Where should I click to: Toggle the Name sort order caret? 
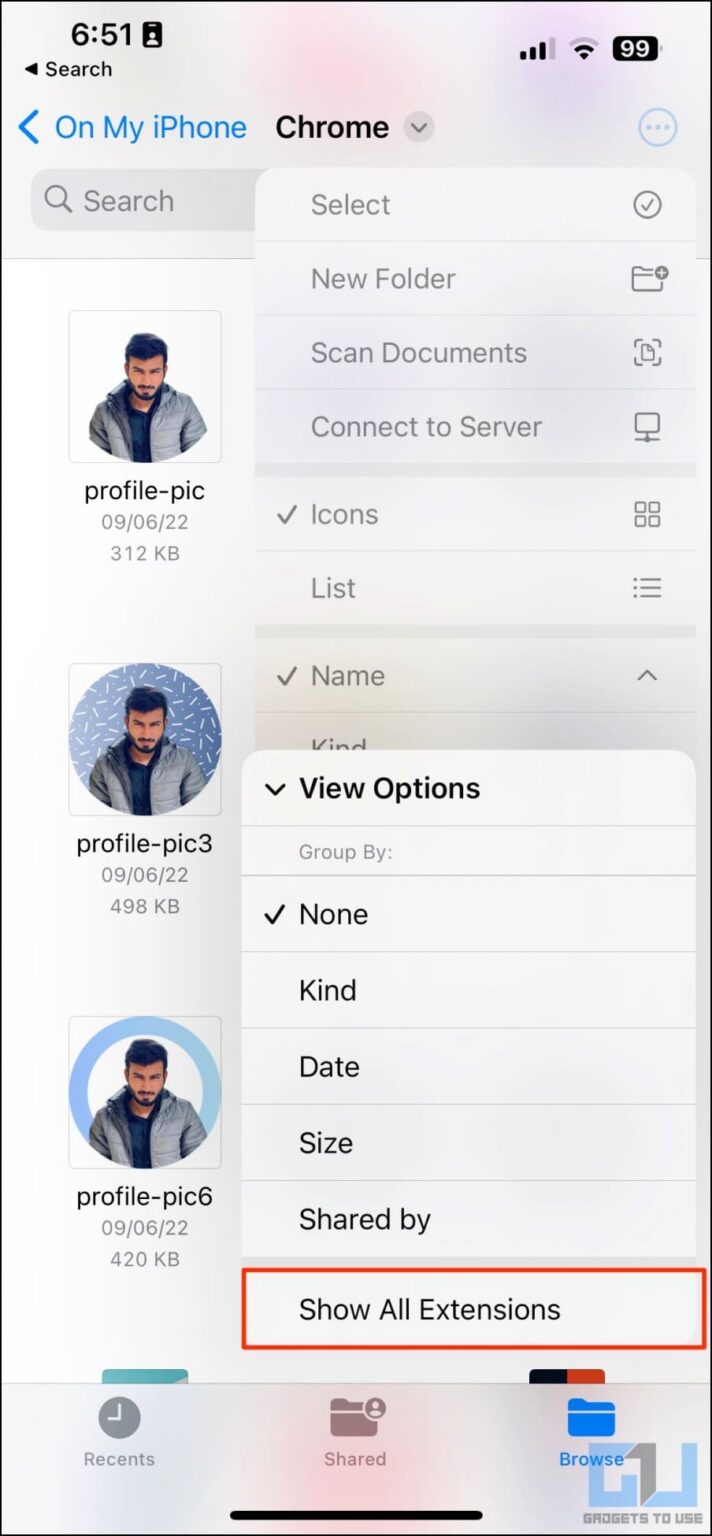coord(648,675)
